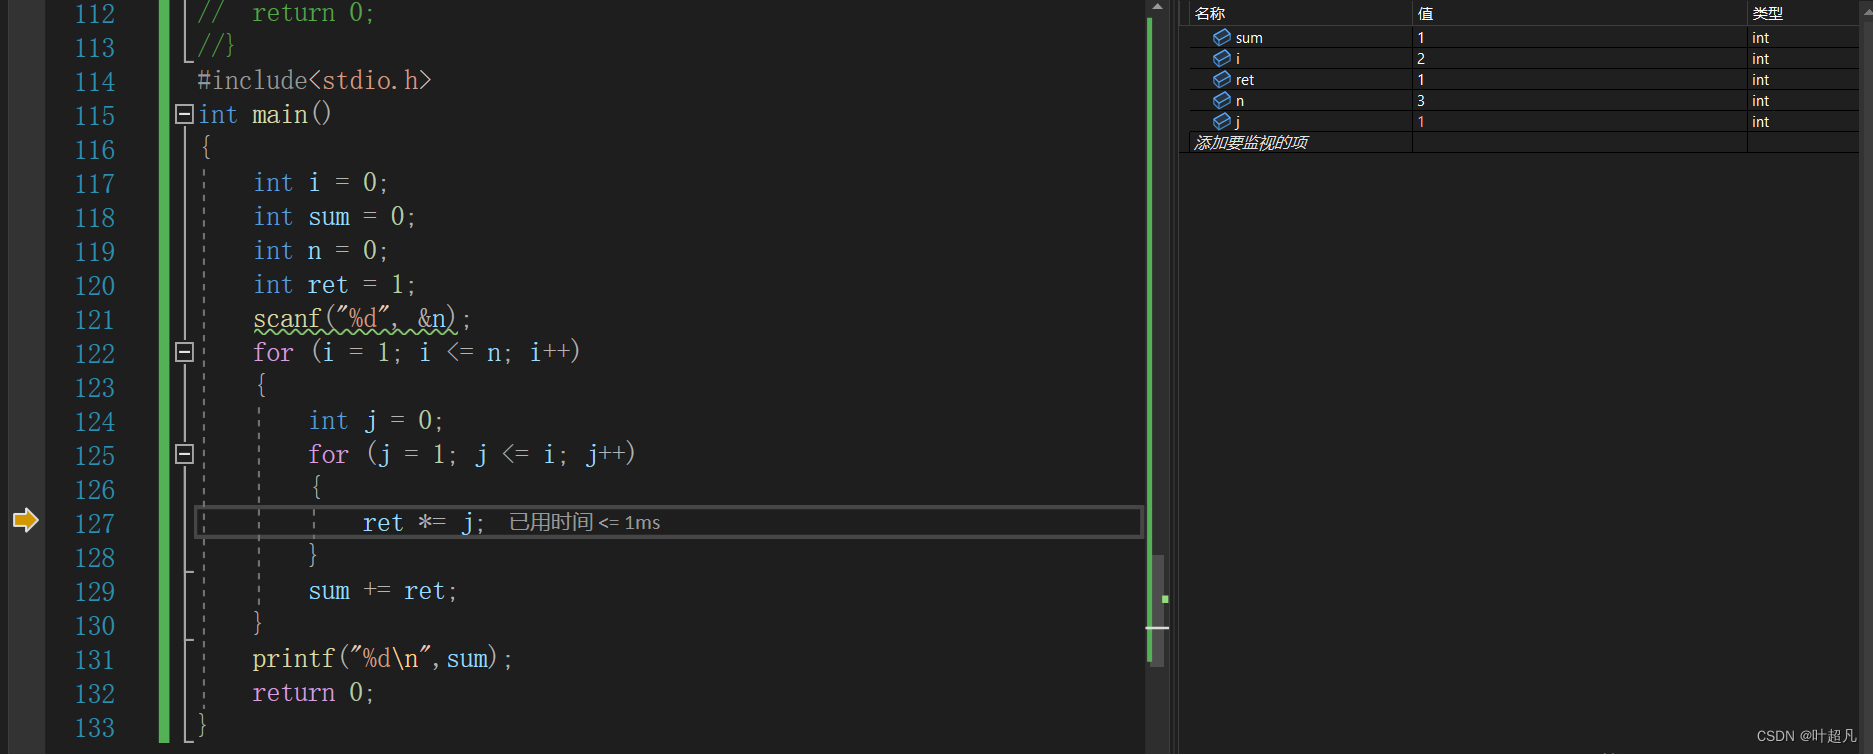Click line number 127 in the gutter

(95, 523)
